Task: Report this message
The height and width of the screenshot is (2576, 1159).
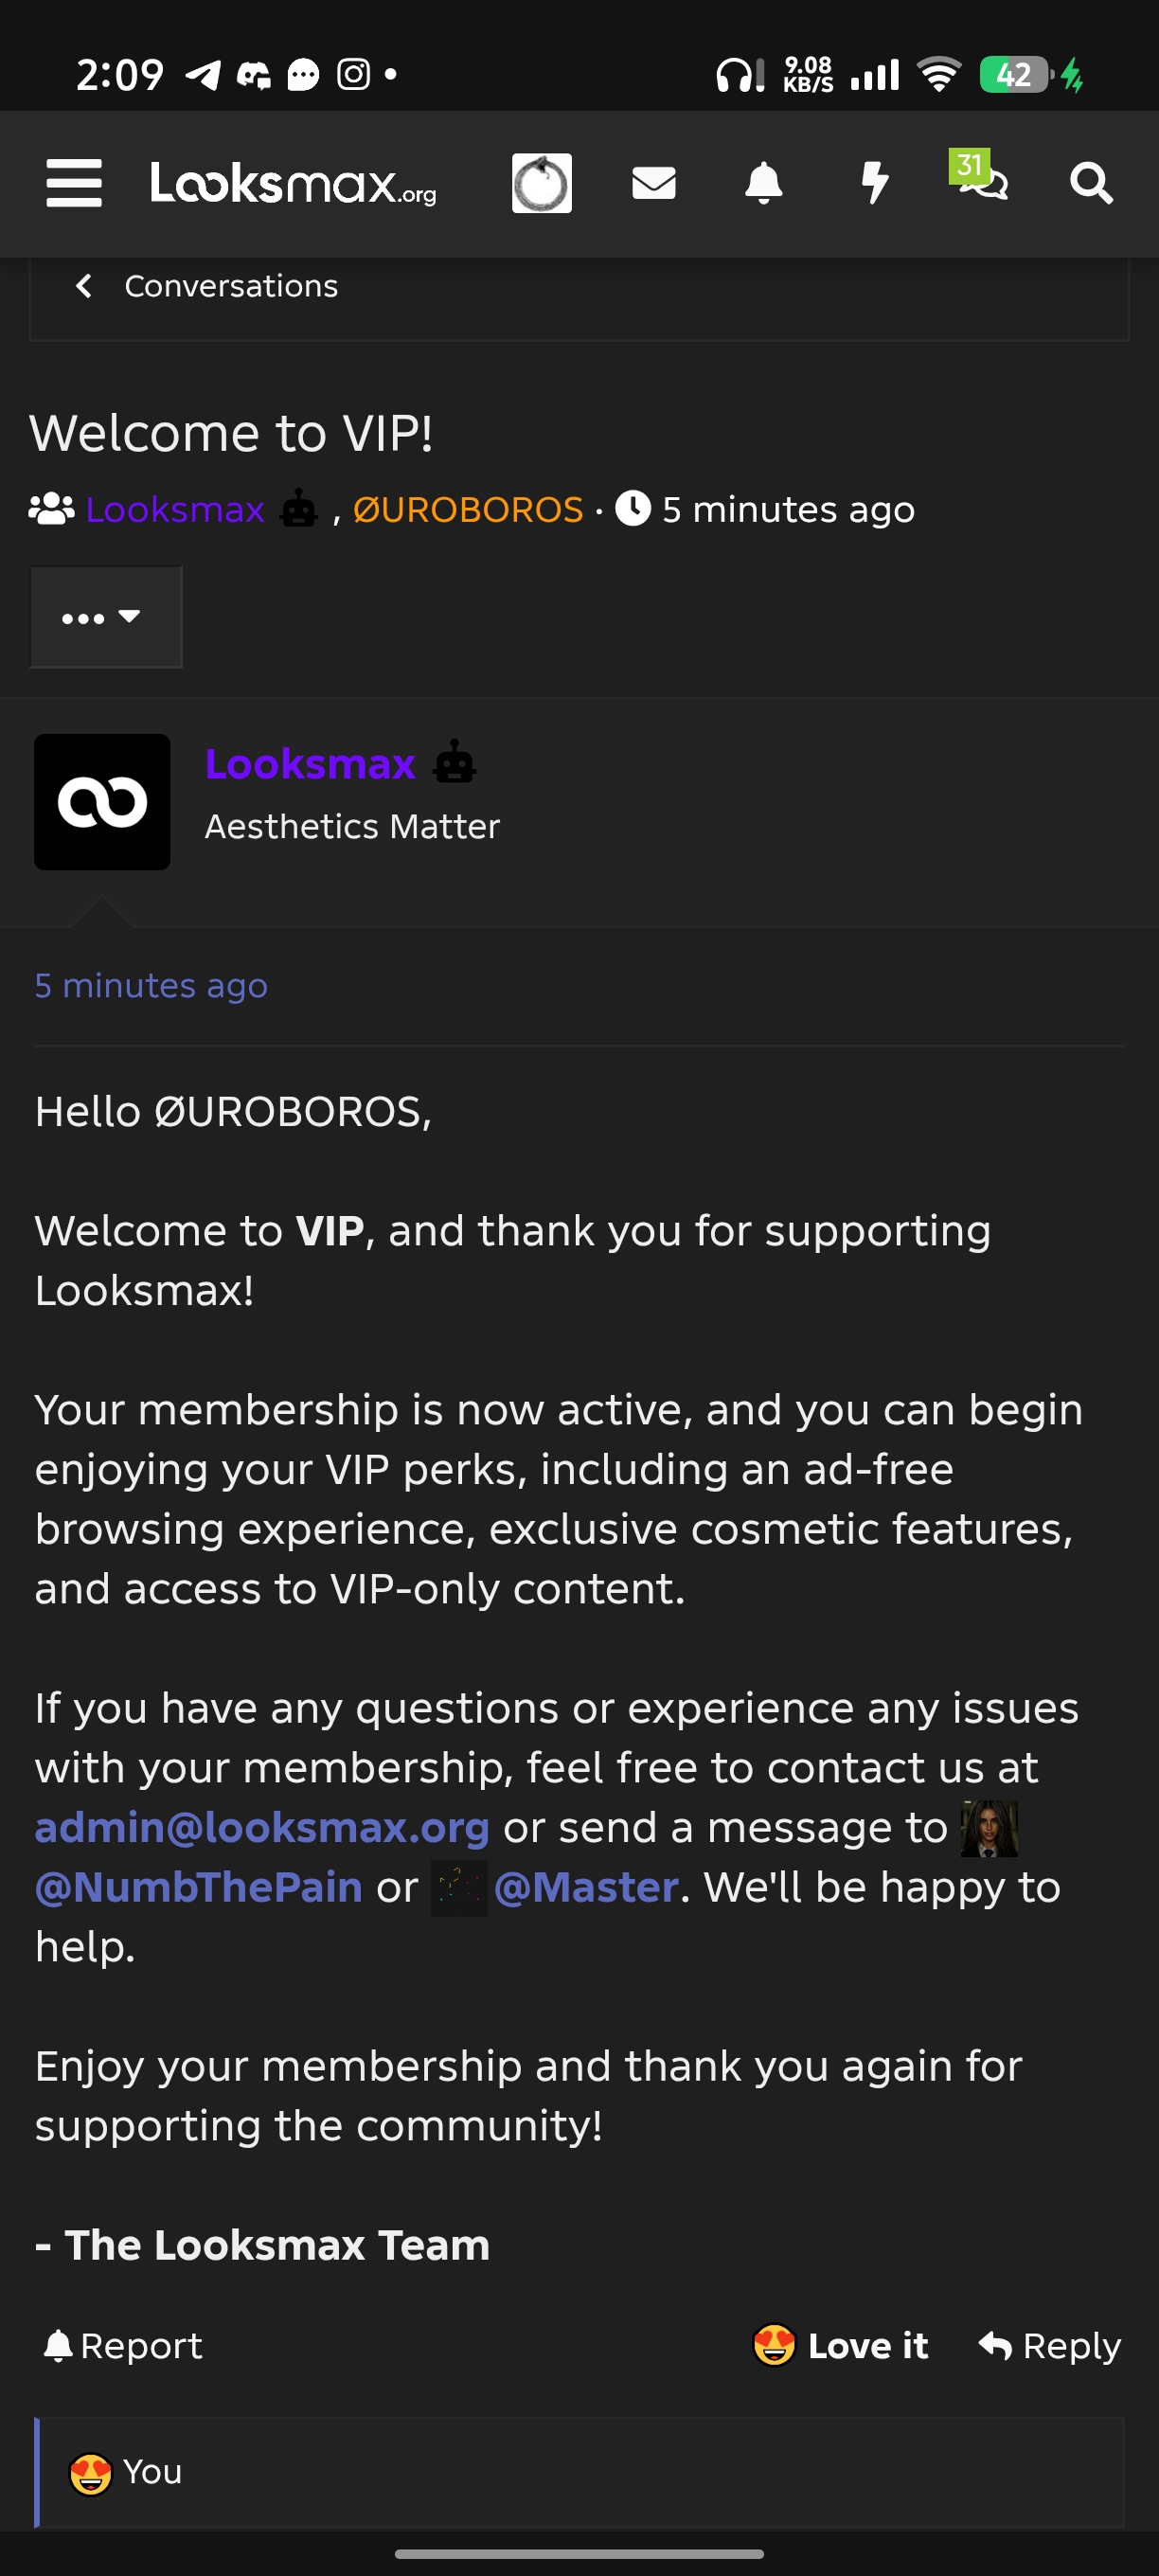Action: click(123, 2345)
